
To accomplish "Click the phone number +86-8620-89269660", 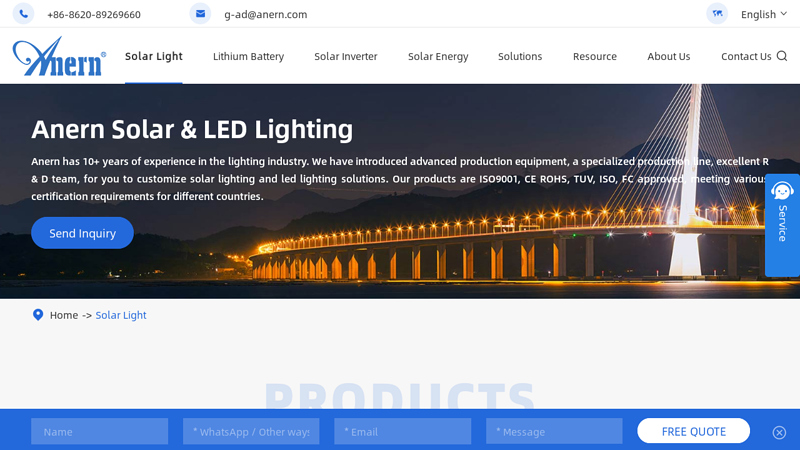I will (x=94, y=14).
